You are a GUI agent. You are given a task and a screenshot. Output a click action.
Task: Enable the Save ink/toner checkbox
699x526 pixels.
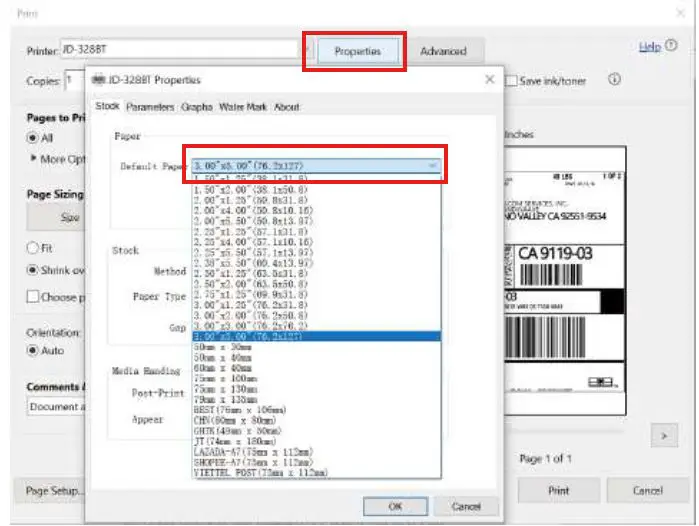[512, 81]
